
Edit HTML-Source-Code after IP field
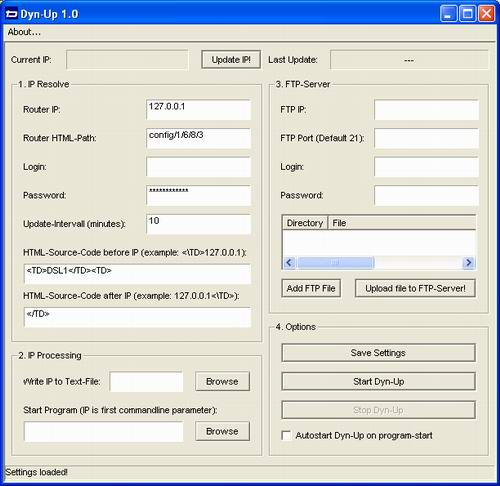pos(137,317)
